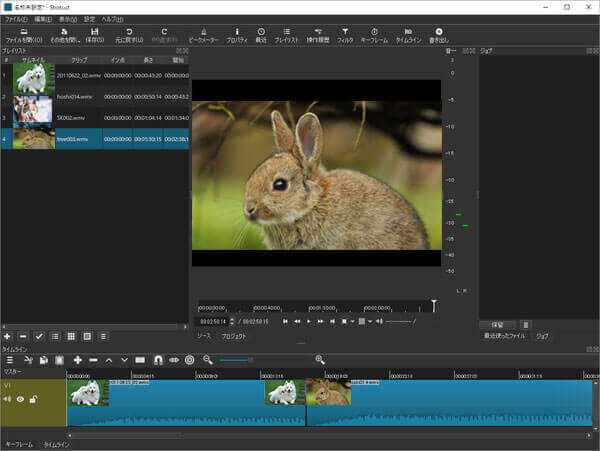Screen dimensions: 600x451
Task: Open the timeline hamburger menu
Action: (9, 359)
